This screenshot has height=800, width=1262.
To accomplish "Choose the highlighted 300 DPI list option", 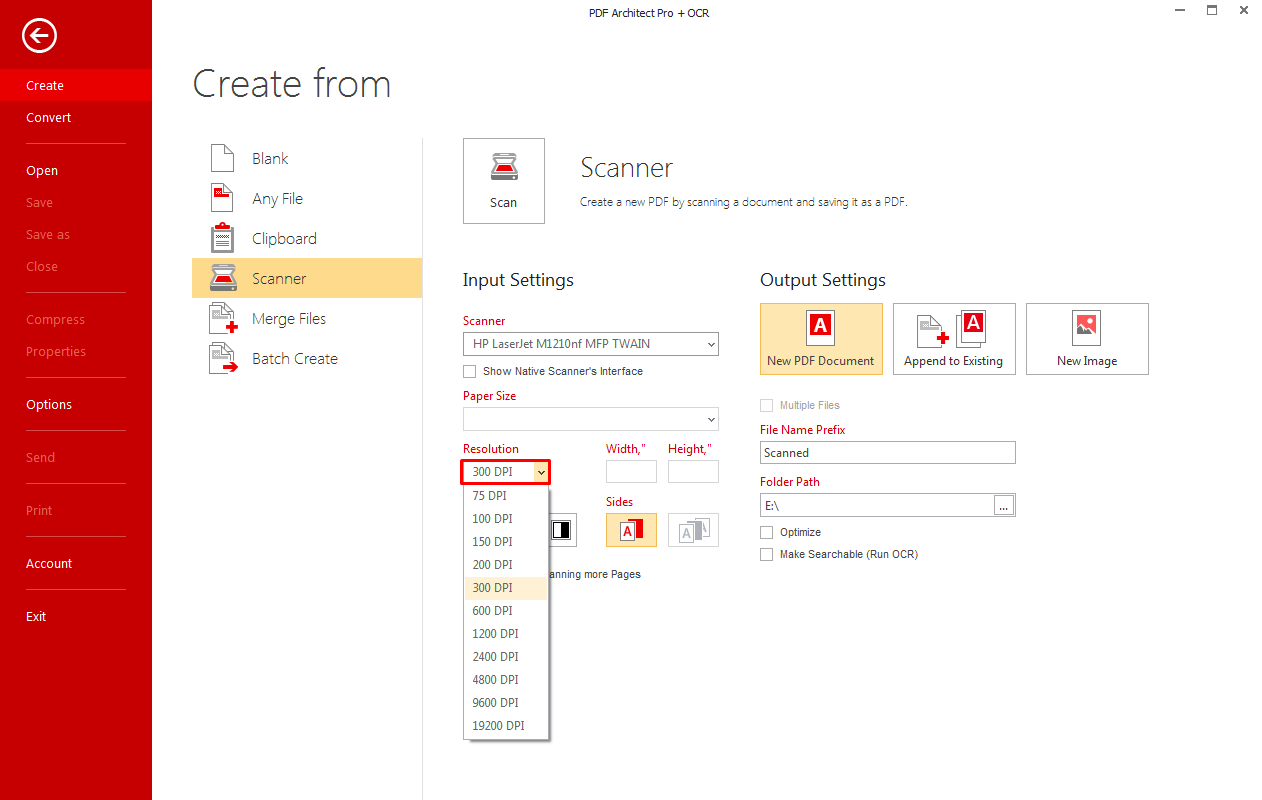I will pos(506,588).
